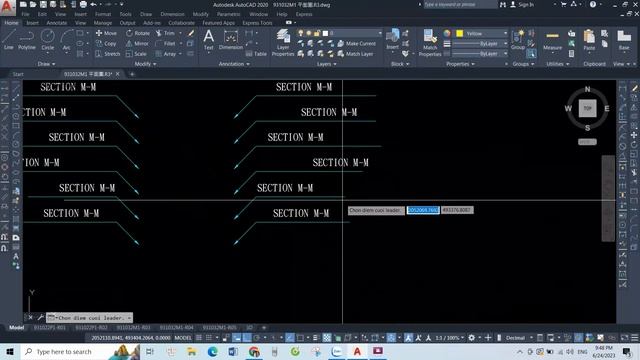The width and height of the screenshot is (640, 360).
Task: Click the Measure tool
Action: coord(552,40)
